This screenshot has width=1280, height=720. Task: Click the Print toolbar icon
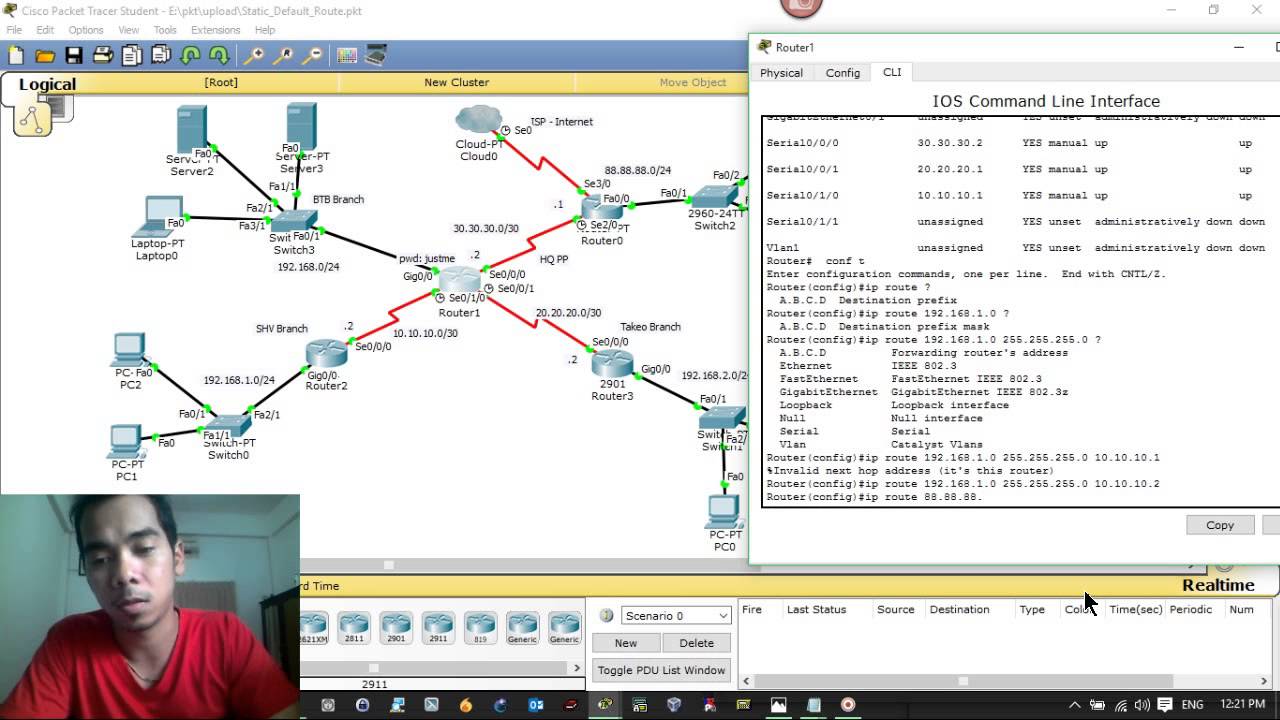pos(103,56)
